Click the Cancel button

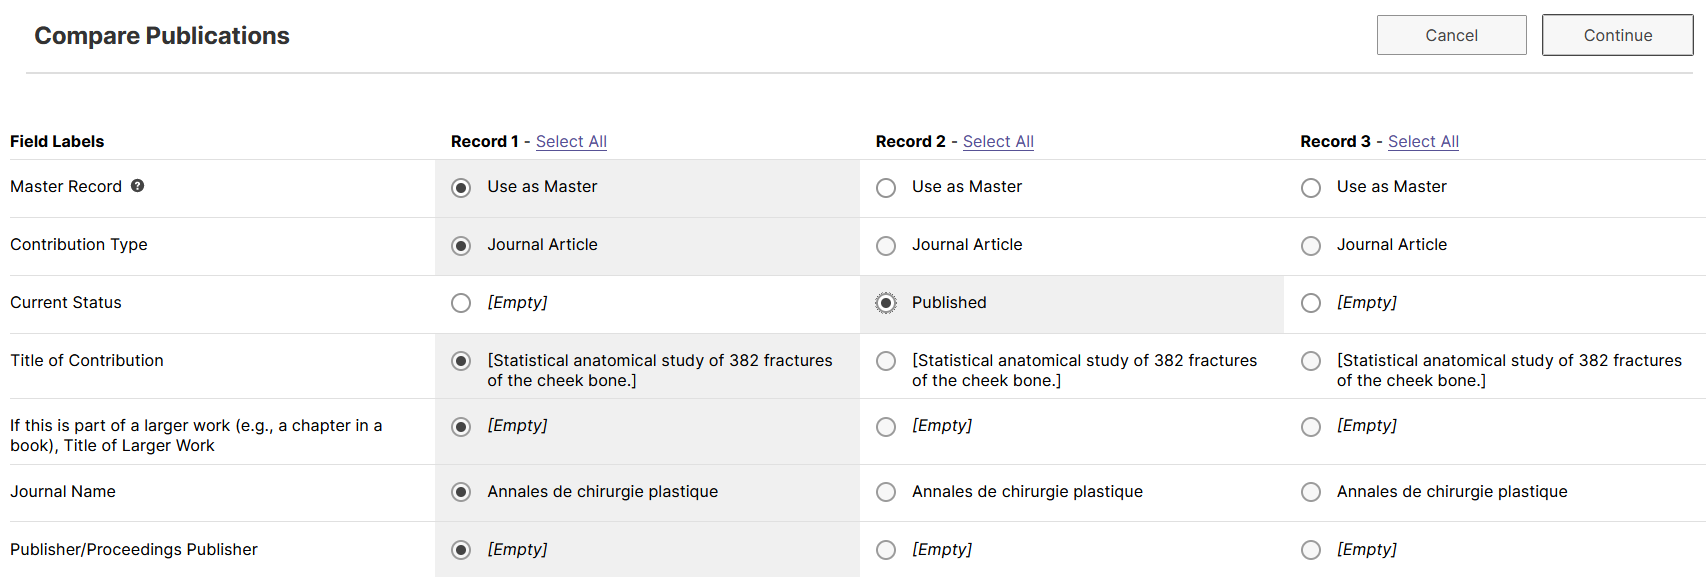point(1452,35)
